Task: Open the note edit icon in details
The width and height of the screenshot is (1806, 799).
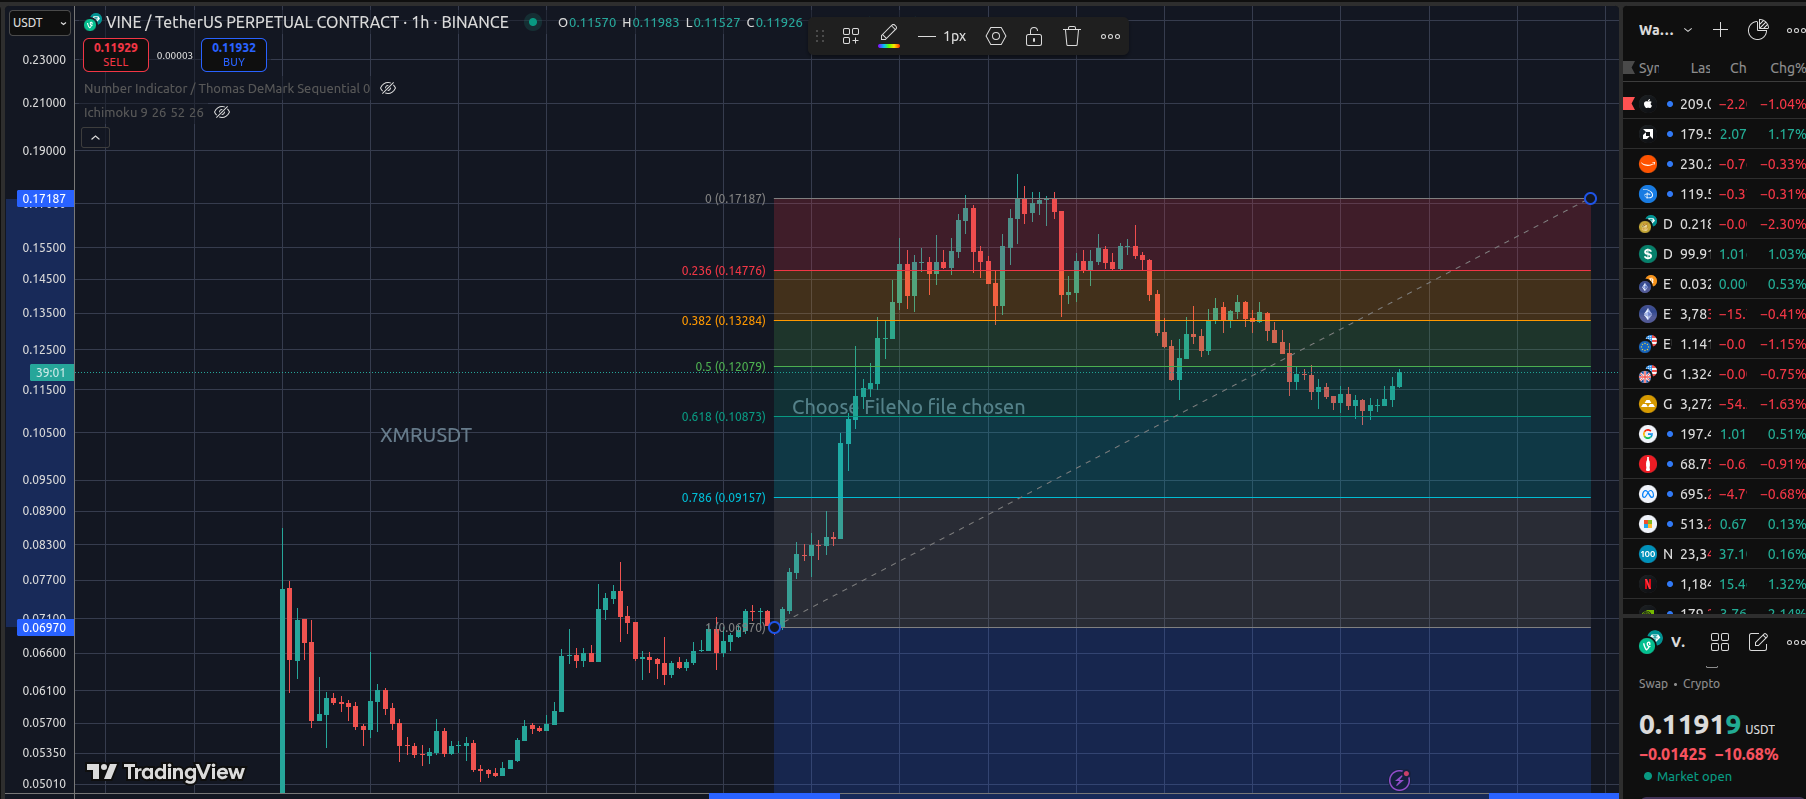Action: click(1758, 642)
